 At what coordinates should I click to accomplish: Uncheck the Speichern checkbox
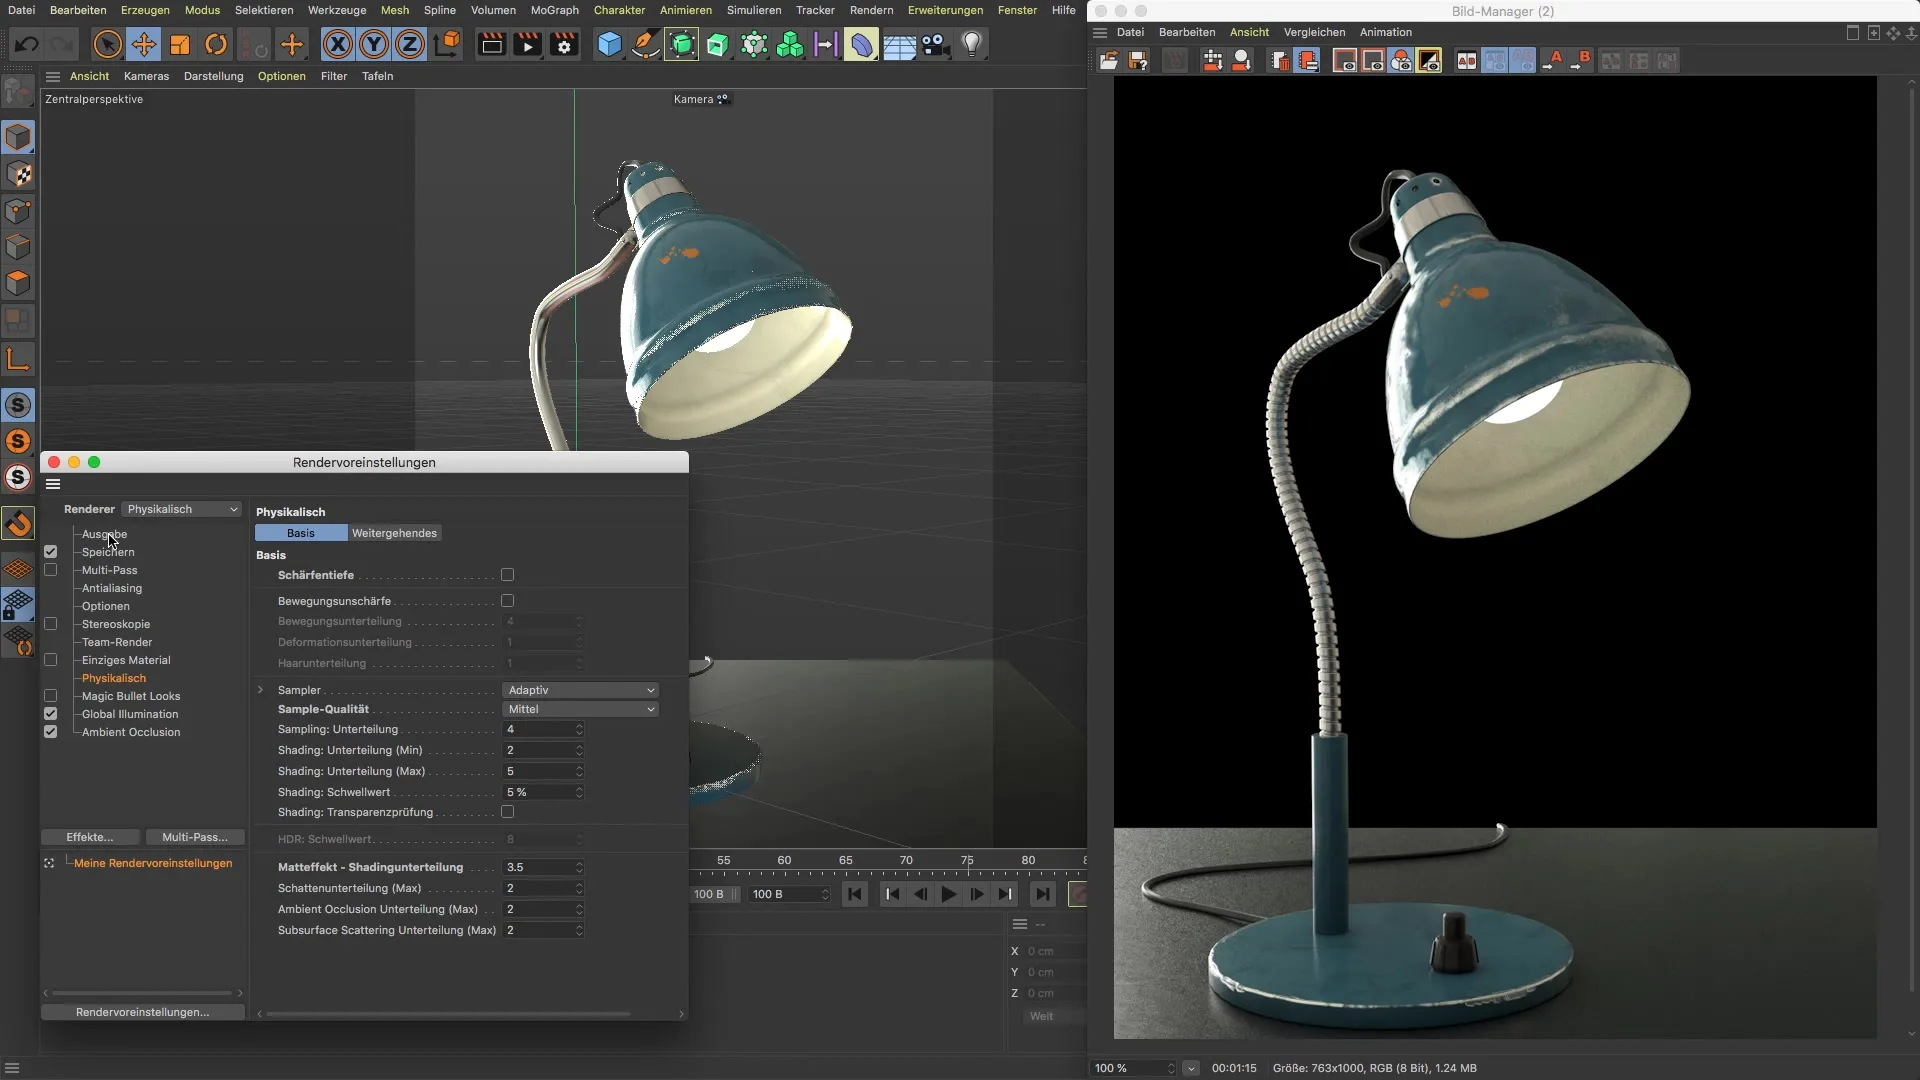pyautogui.click(x=51, y=552)
